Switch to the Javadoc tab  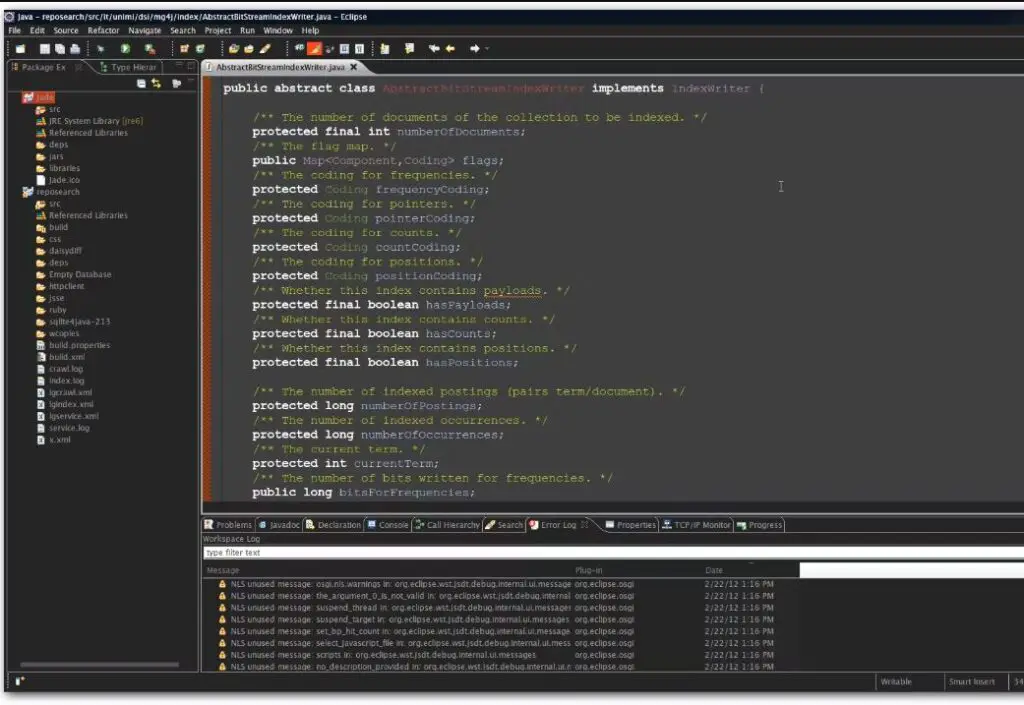click(280, 525)
